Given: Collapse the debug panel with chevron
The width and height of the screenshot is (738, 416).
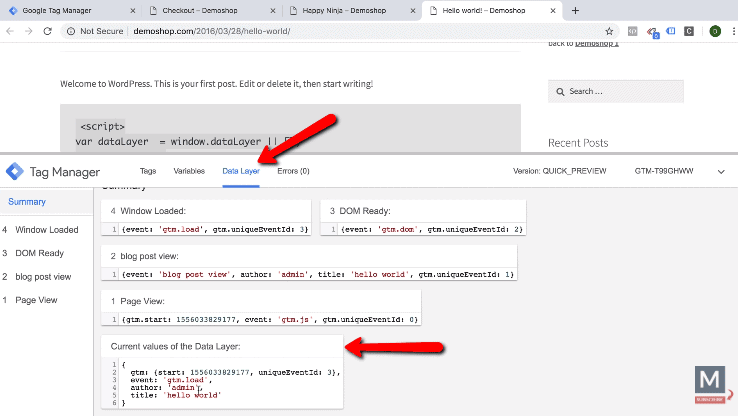Looking at the screenshot, I should coord(721,172).
